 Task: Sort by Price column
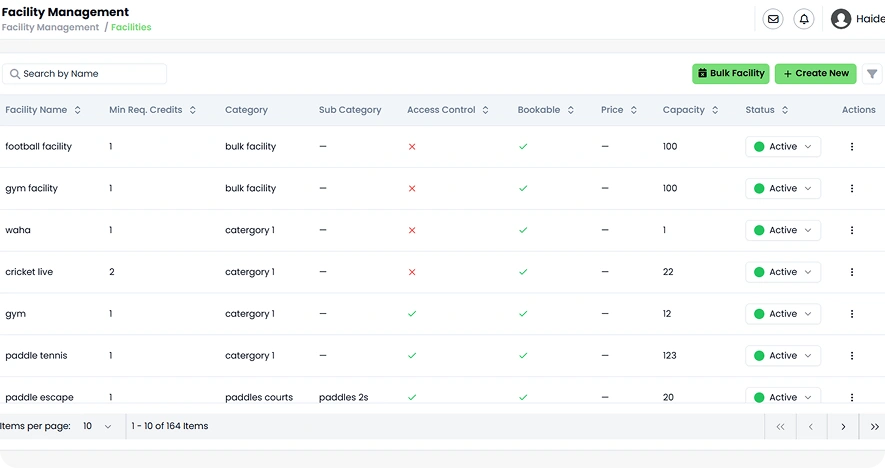point(633,110)
